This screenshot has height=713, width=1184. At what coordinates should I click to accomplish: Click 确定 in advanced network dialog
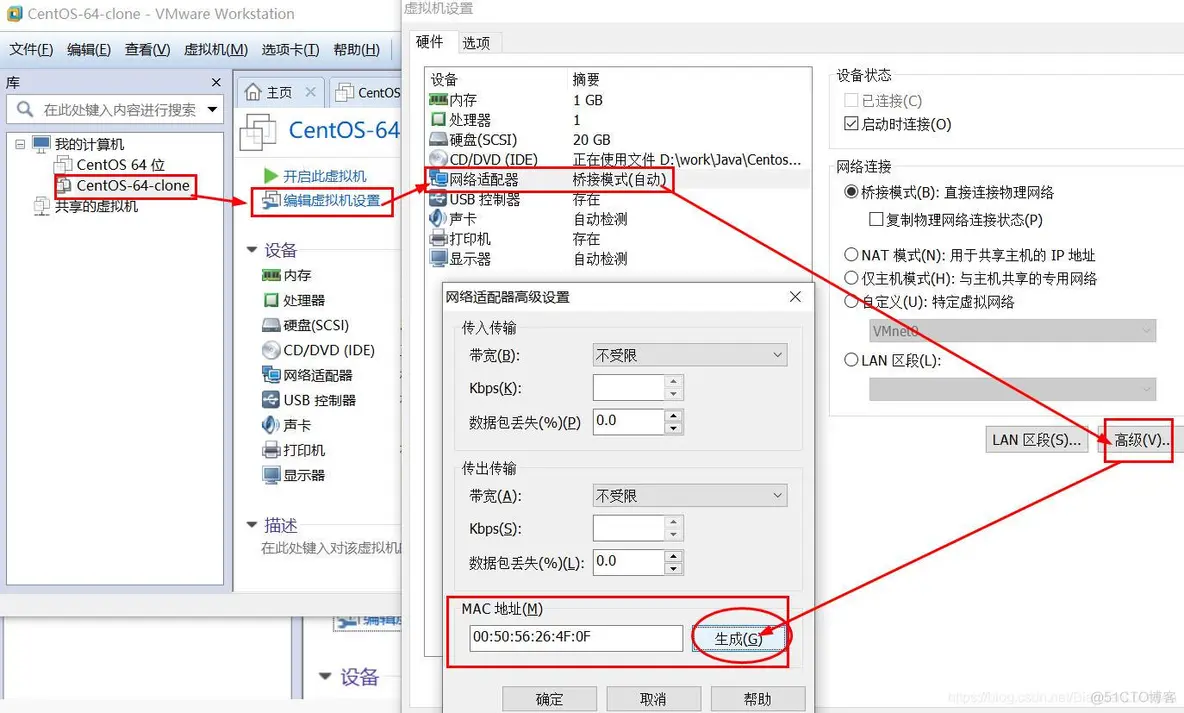point(549,699)
